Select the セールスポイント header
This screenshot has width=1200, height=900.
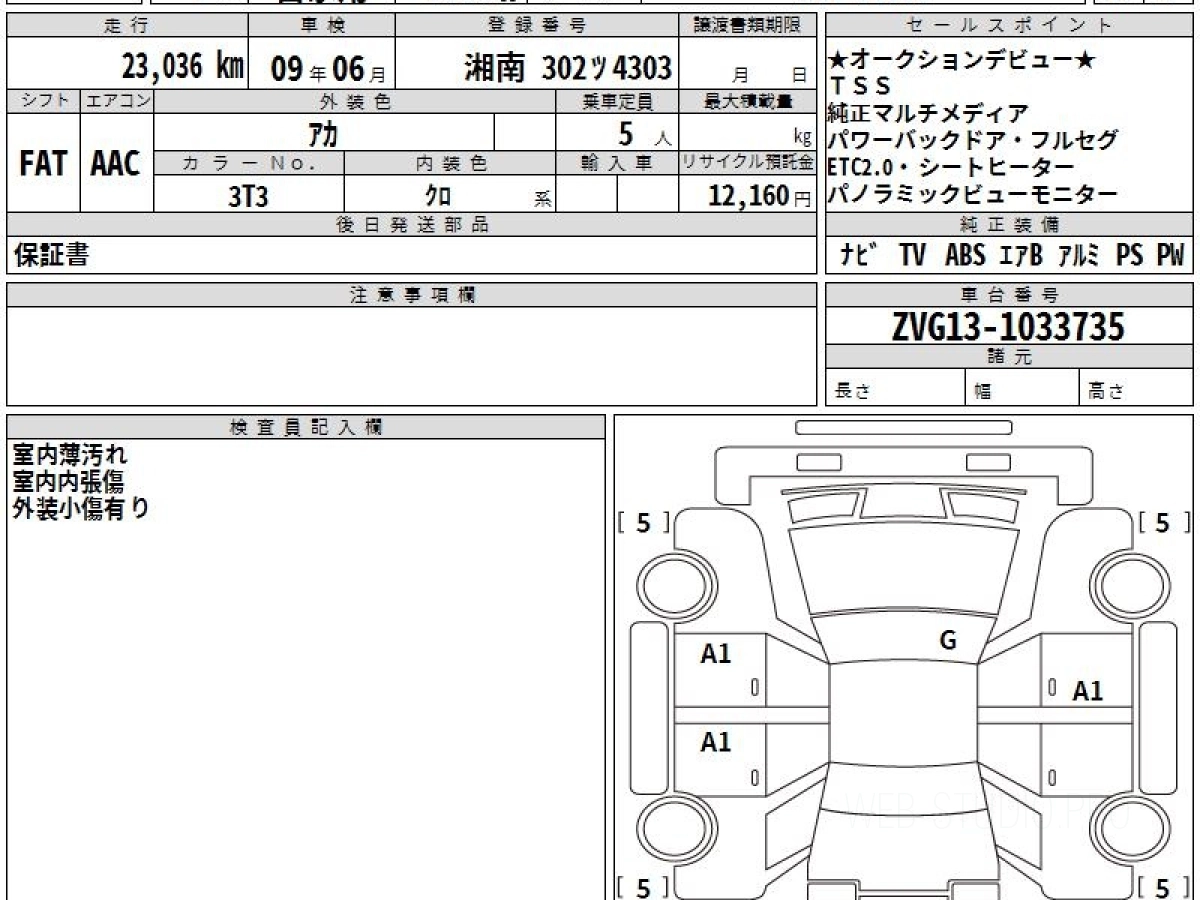1009,26
